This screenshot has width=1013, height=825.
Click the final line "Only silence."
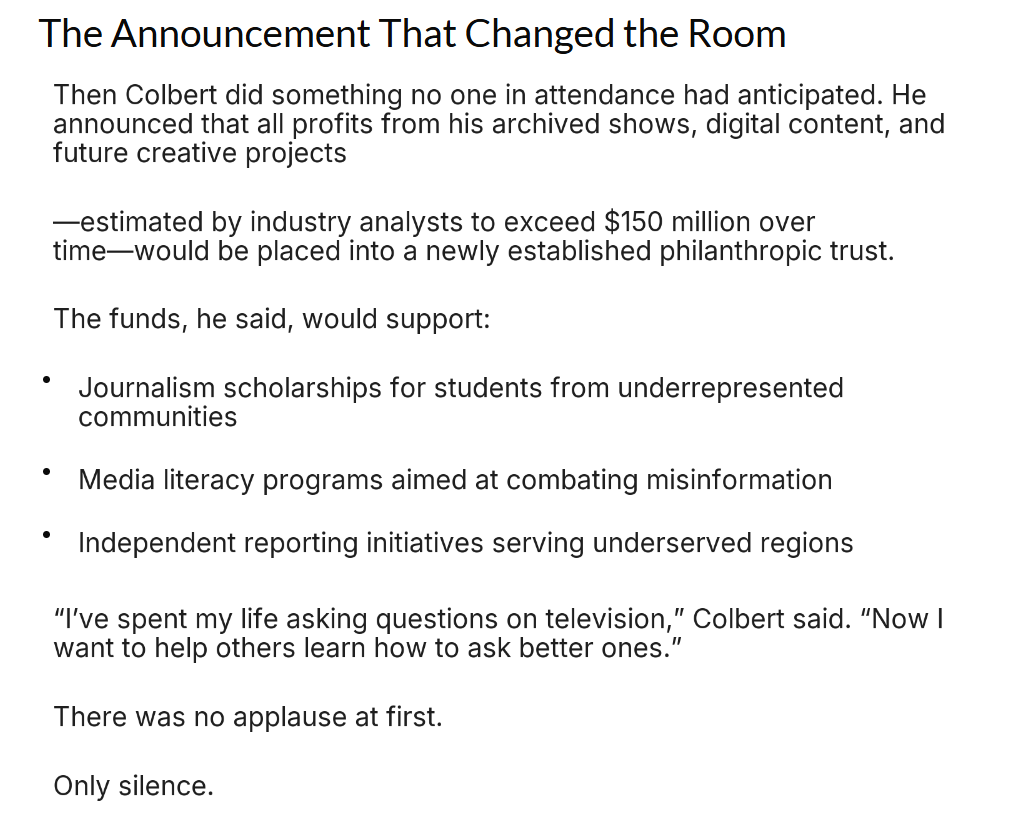(x=133, y=786)
